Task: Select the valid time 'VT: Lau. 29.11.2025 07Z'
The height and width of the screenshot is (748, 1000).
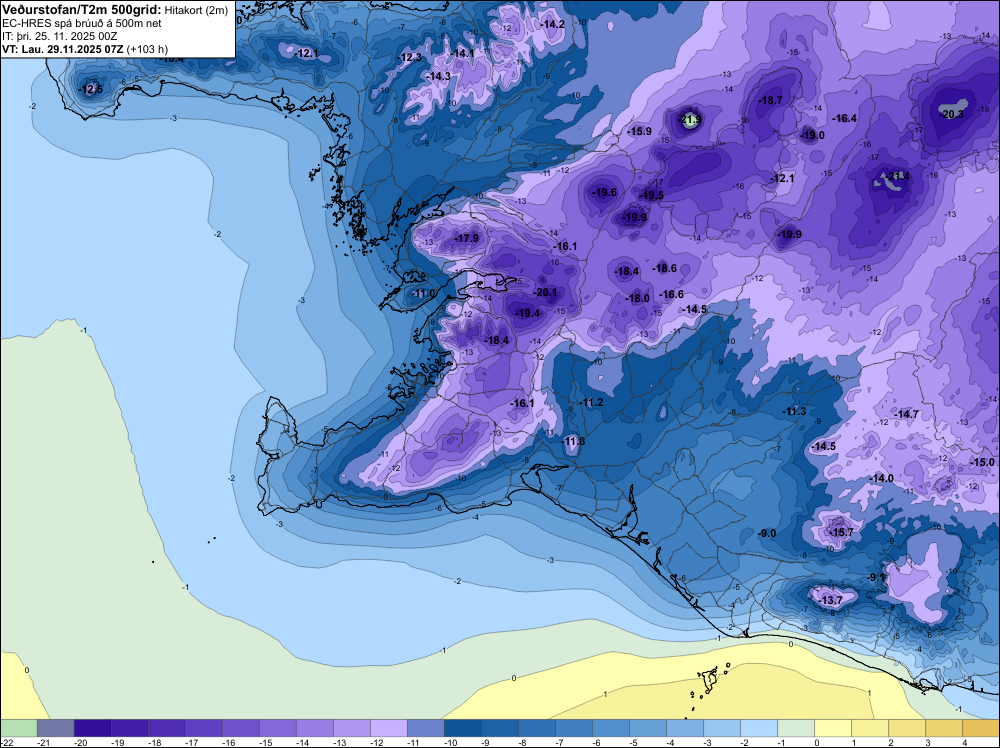Action: (x=62, y=49)
